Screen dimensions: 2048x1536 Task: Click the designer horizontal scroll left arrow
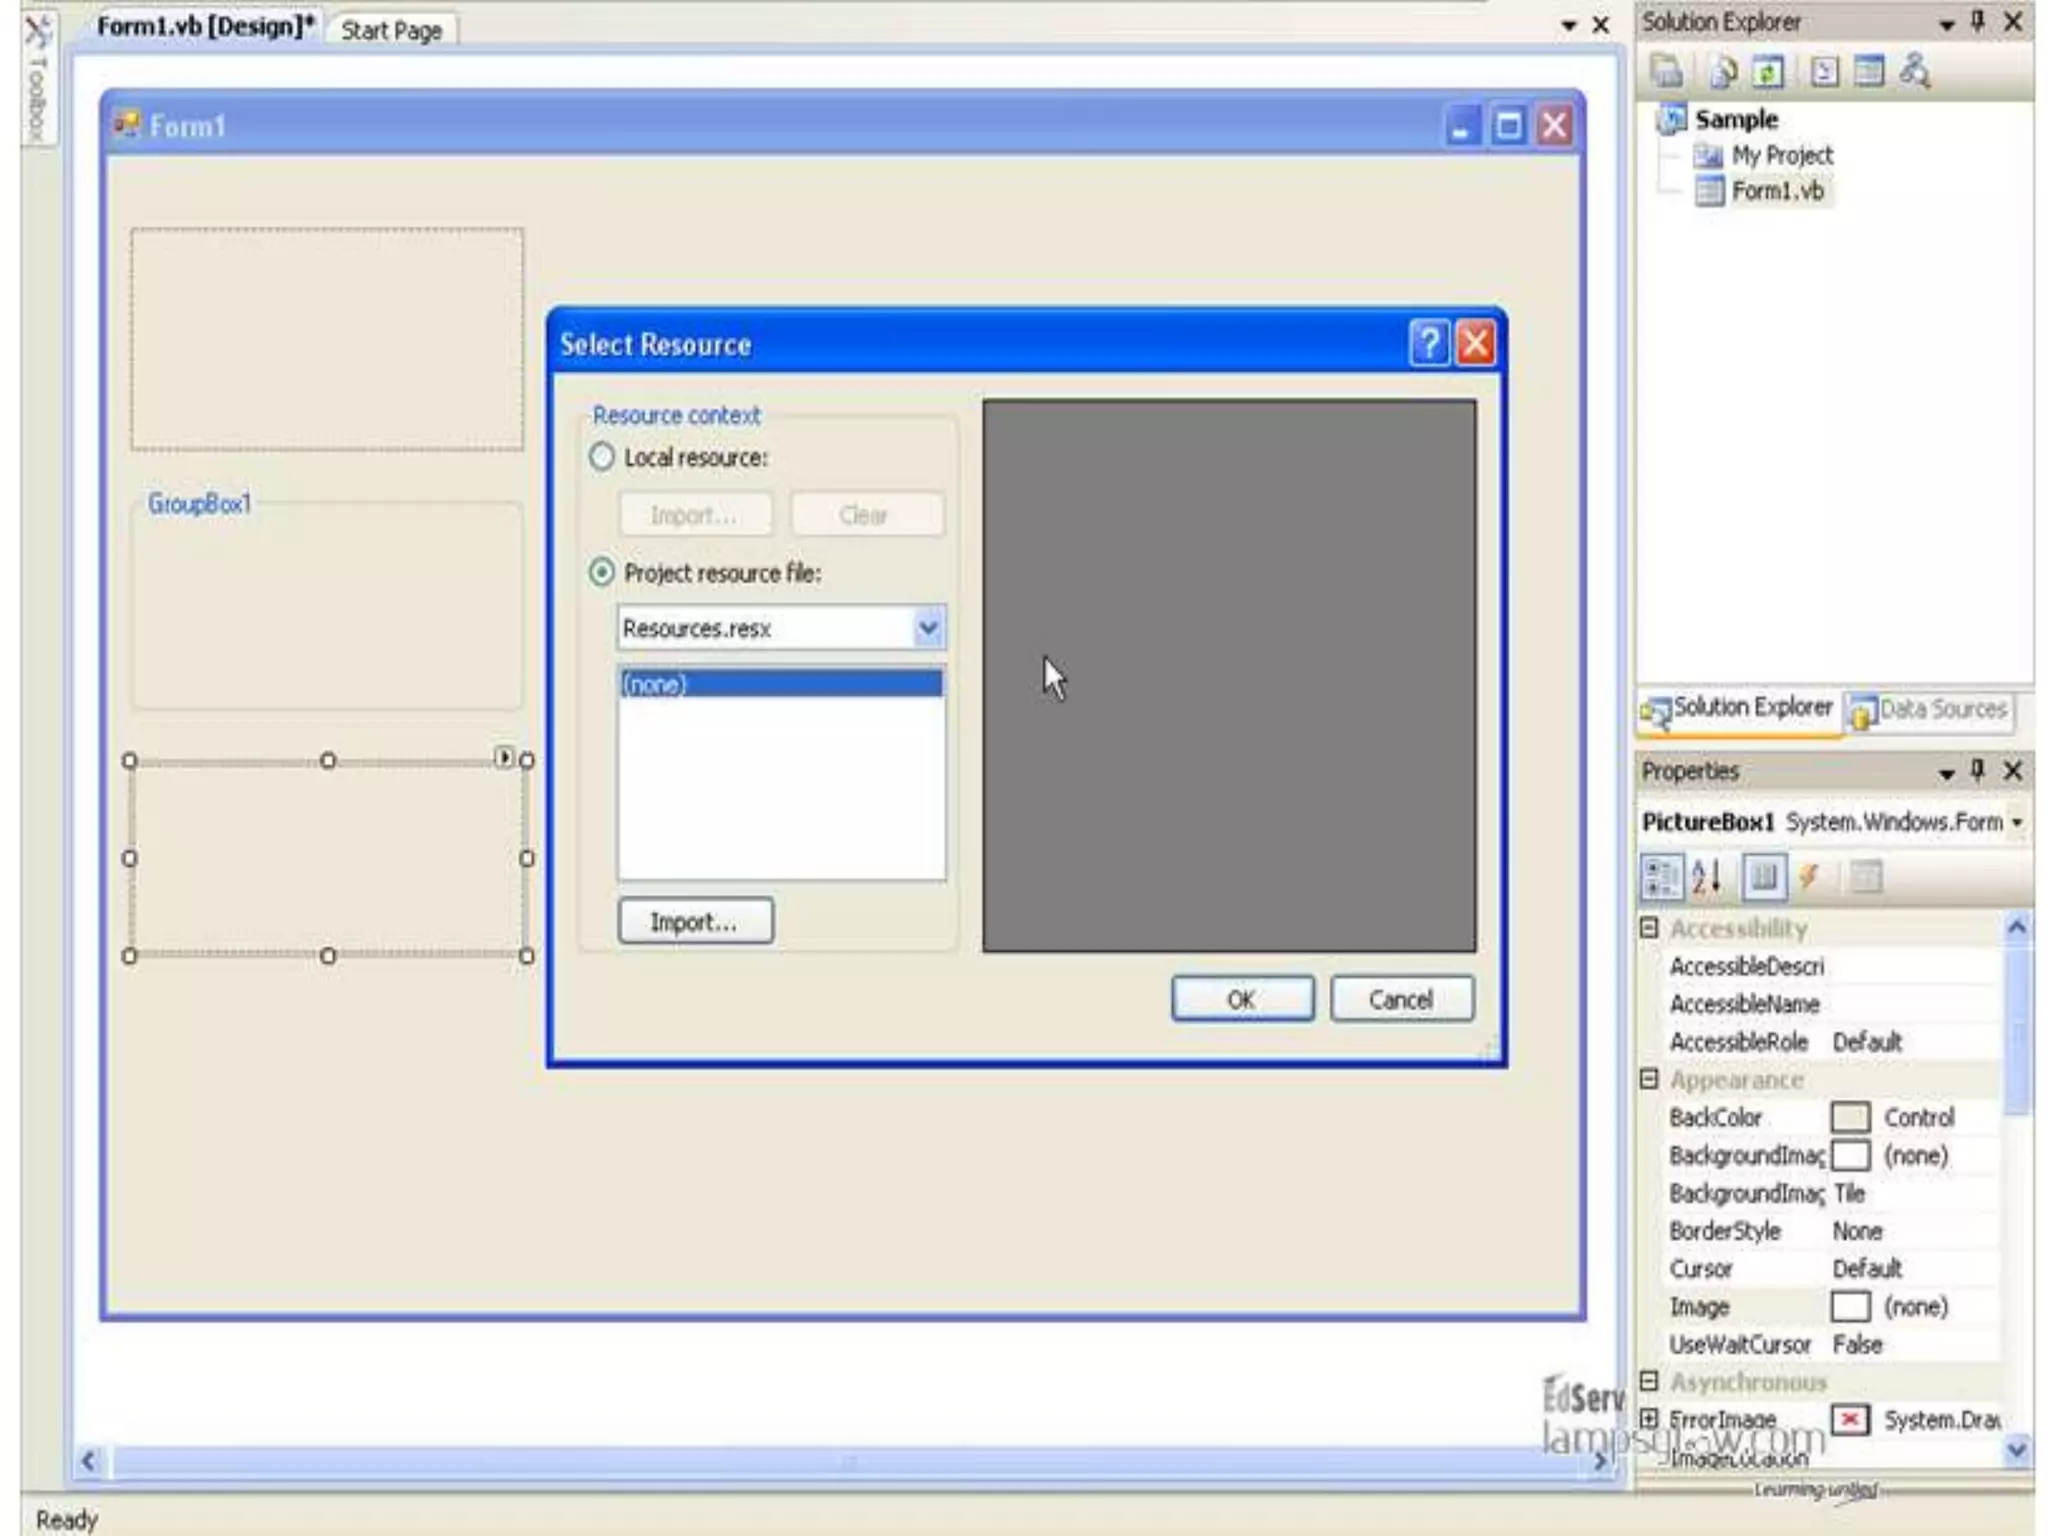pyautogui.click(x=88, y=1461)
